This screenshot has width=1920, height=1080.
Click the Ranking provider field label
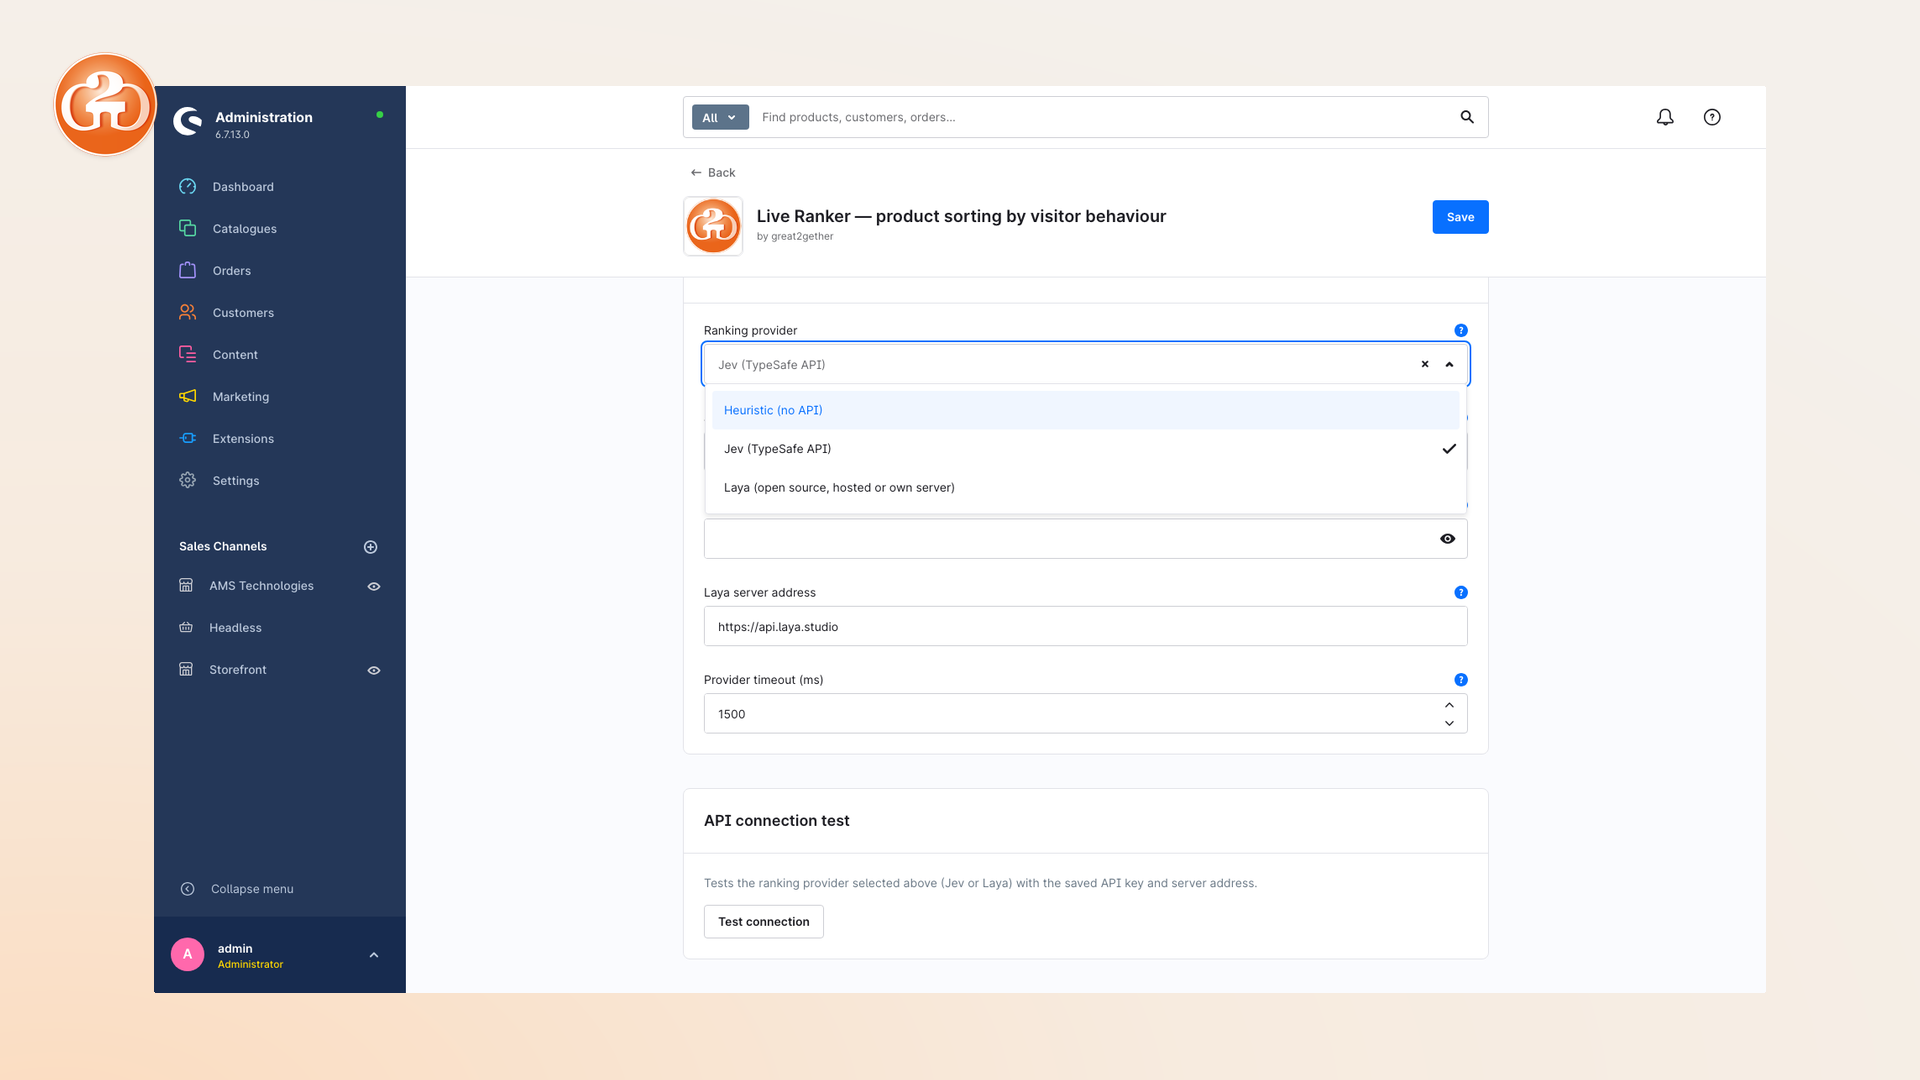tap(751, 331)
